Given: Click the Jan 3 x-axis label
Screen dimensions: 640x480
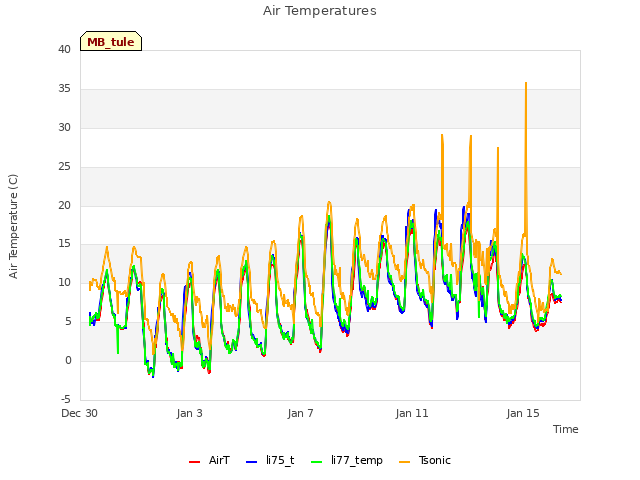Looking at the screenshot, I should [x=189, y=413].
